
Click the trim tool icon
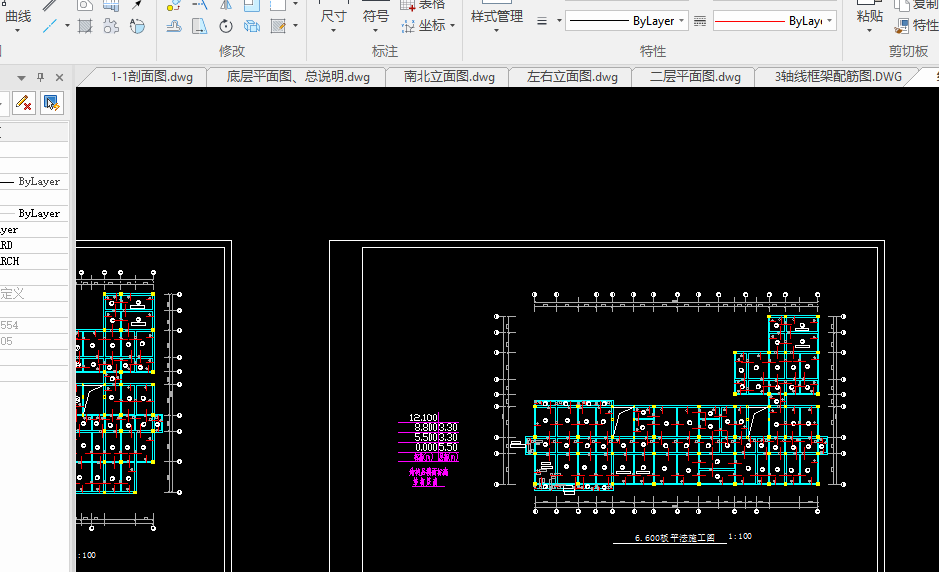click(x=199, y=5)
